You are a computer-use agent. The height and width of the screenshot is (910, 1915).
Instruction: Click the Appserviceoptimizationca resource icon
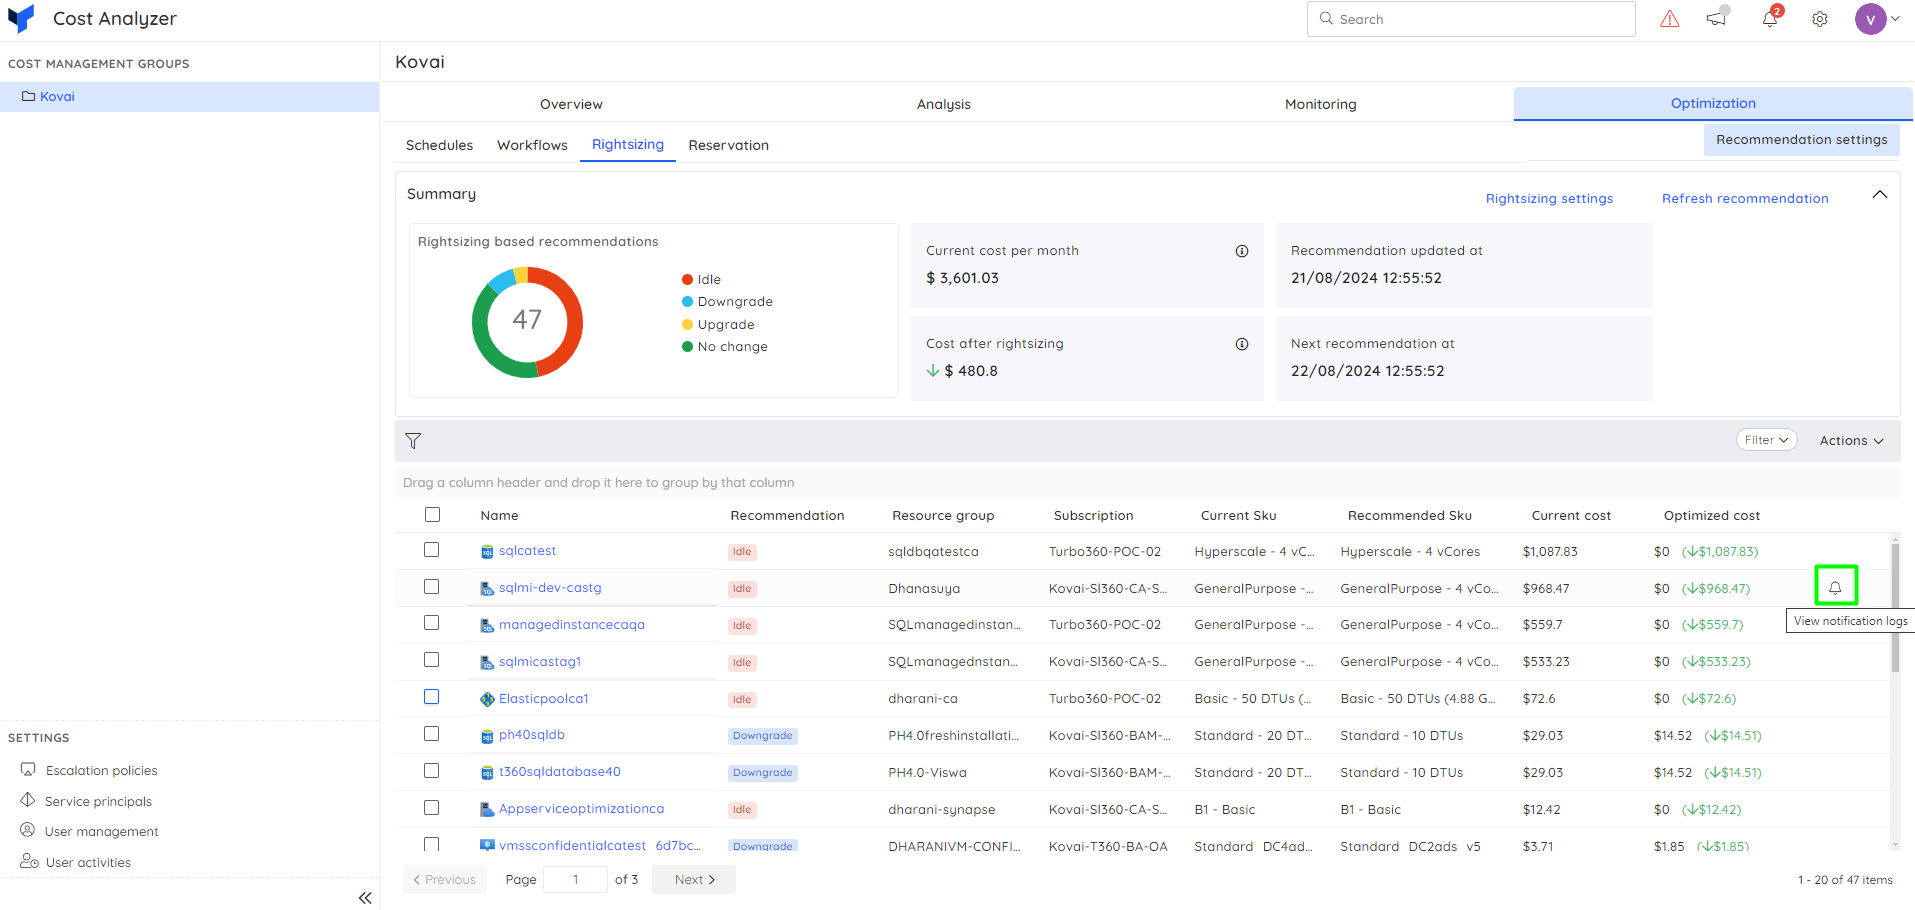pyautogui.click(x=487, y=809)
